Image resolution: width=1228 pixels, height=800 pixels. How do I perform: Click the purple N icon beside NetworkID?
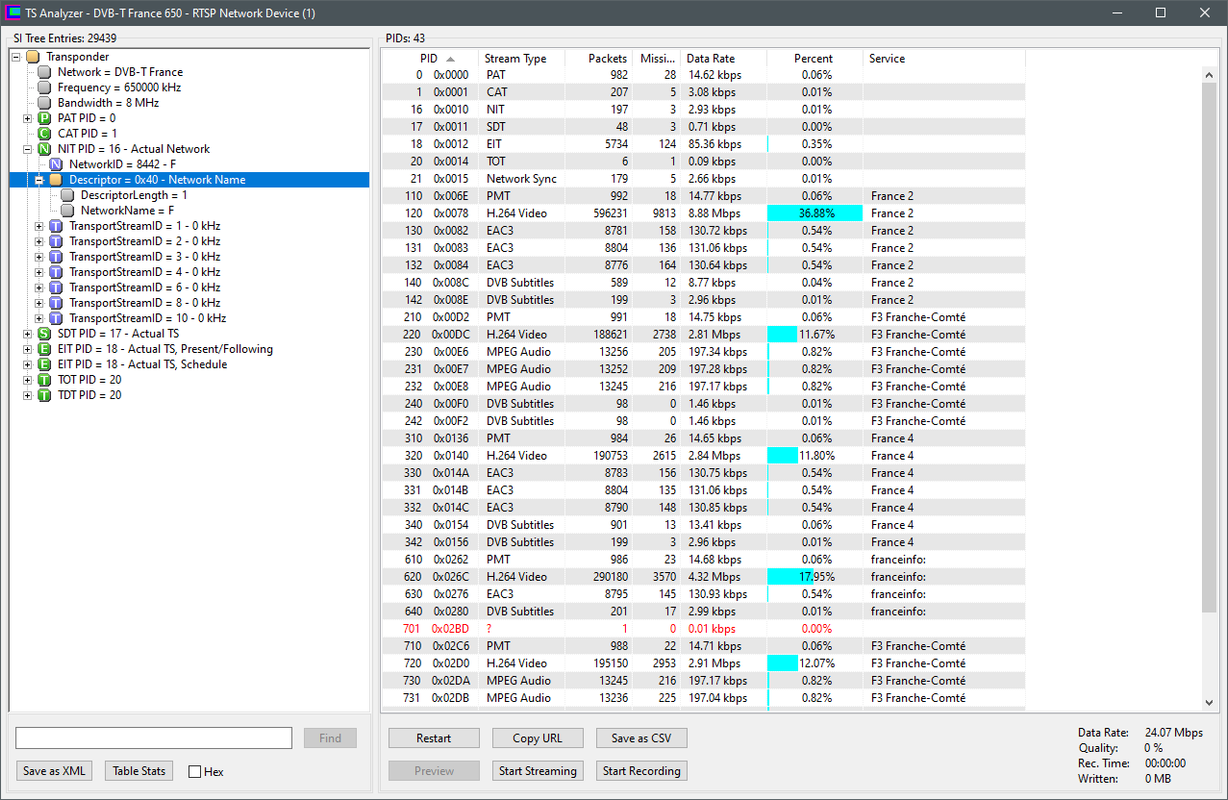[55, 164]
